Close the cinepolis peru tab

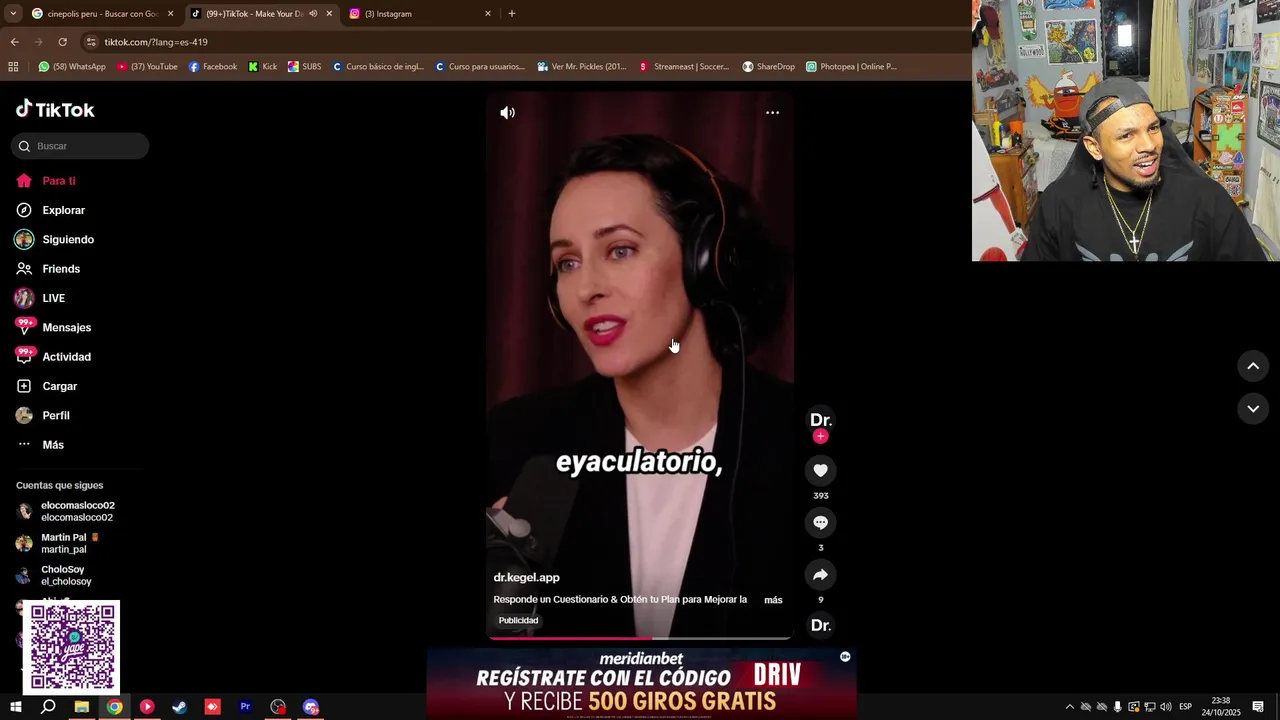pos(170,14)
